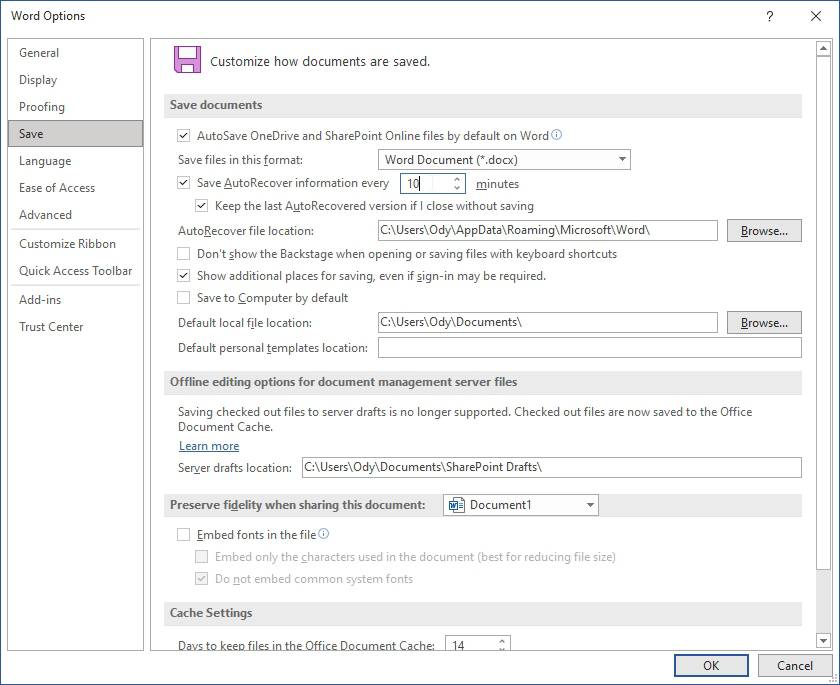
Task: Open the Learn more link
Action: click(209, 446)
